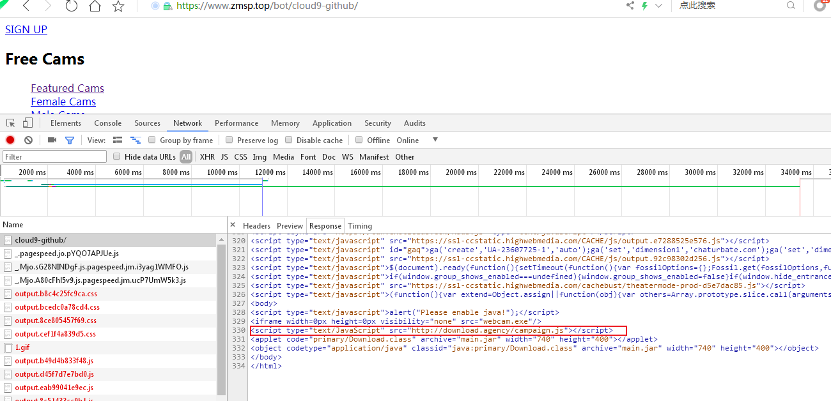Click the browser forward arrow
The image size is (832, 402).
point(48,6)
